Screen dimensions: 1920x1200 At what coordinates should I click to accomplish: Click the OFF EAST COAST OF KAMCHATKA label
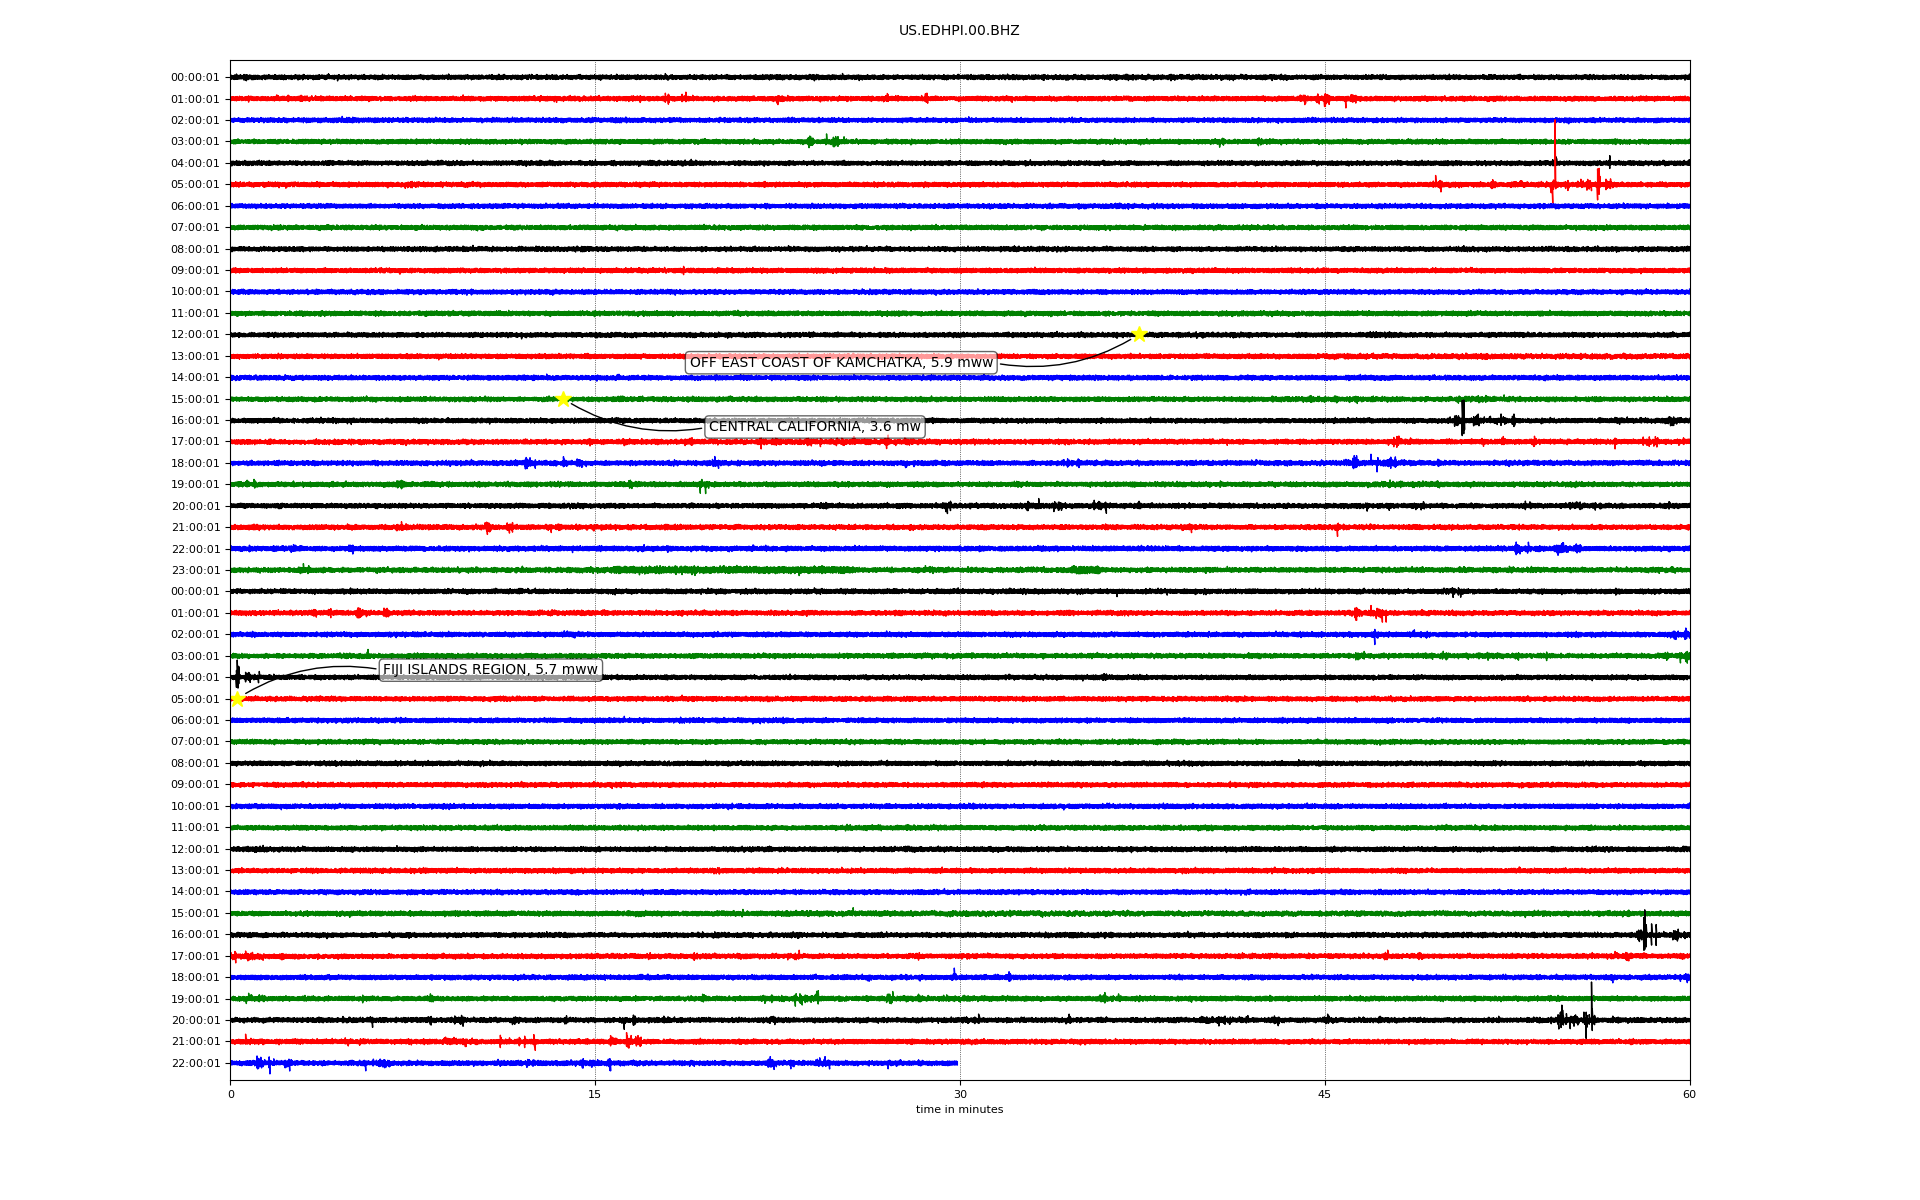[841, 363]
